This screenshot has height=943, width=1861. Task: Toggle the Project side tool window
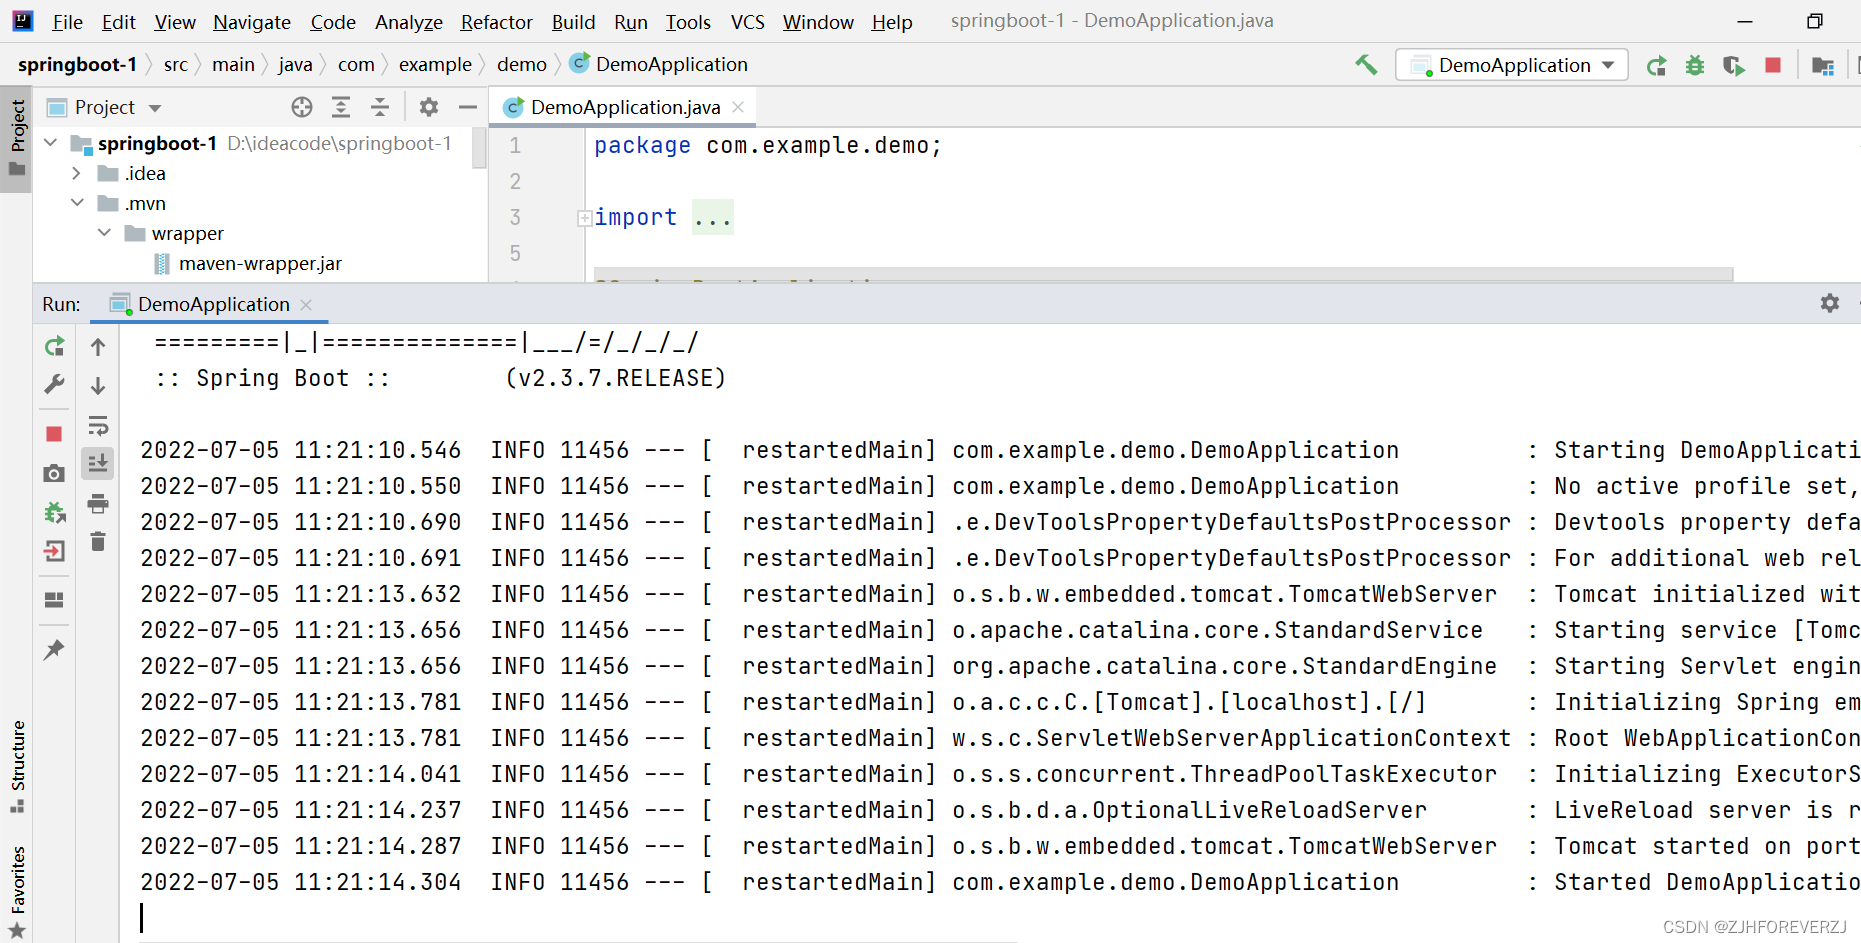click(x=17, y=138)
